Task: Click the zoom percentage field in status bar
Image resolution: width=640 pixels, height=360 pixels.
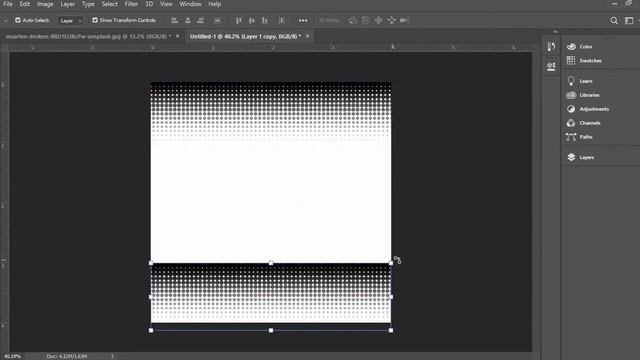Action: [12, 356]
